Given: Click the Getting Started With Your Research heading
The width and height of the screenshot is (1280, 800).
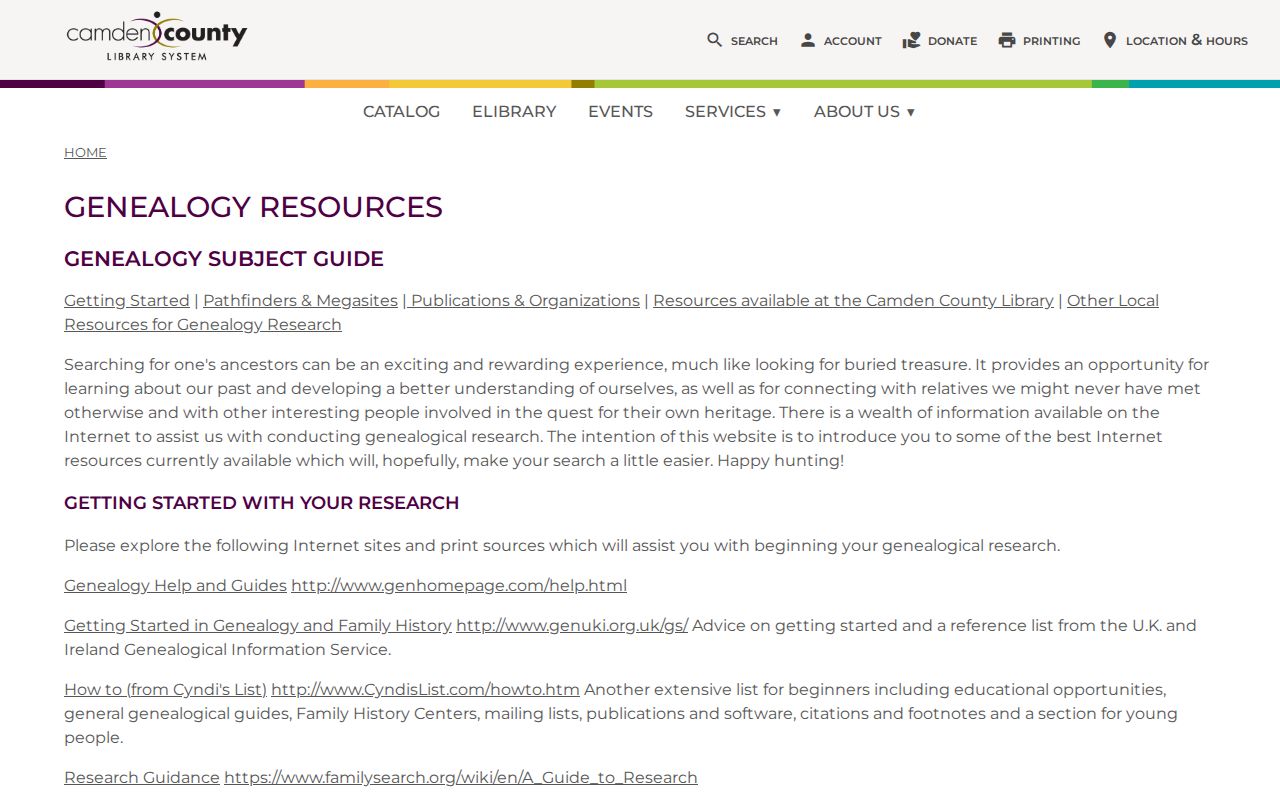Looking at the screenshot, I should [262, 503].
